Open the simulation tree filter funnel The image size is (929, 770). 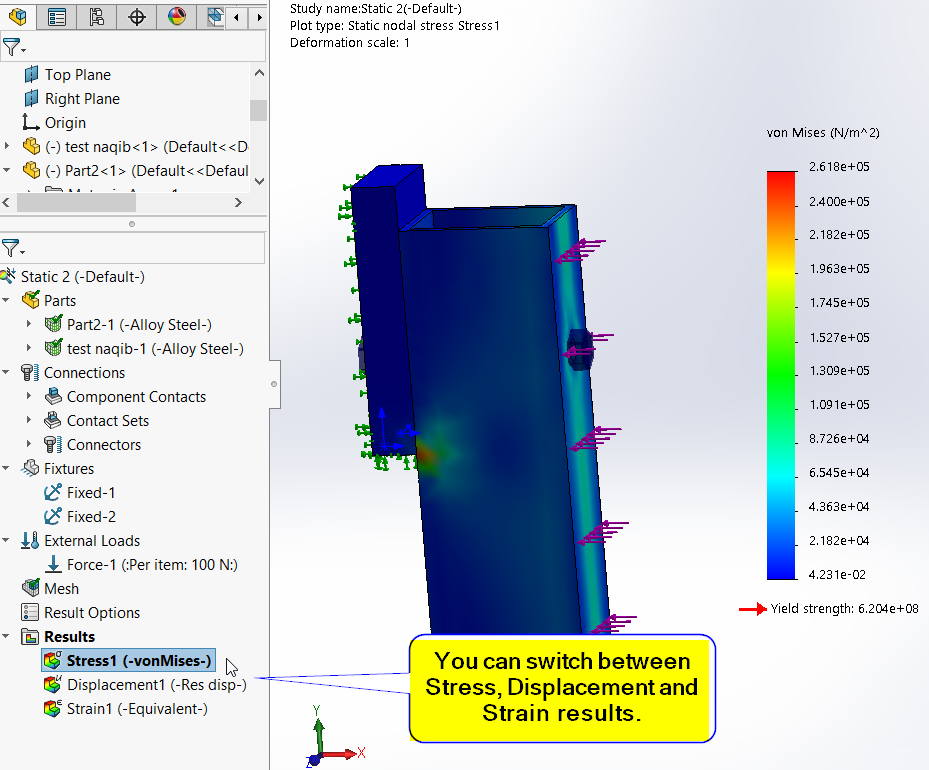click(13, 248)
